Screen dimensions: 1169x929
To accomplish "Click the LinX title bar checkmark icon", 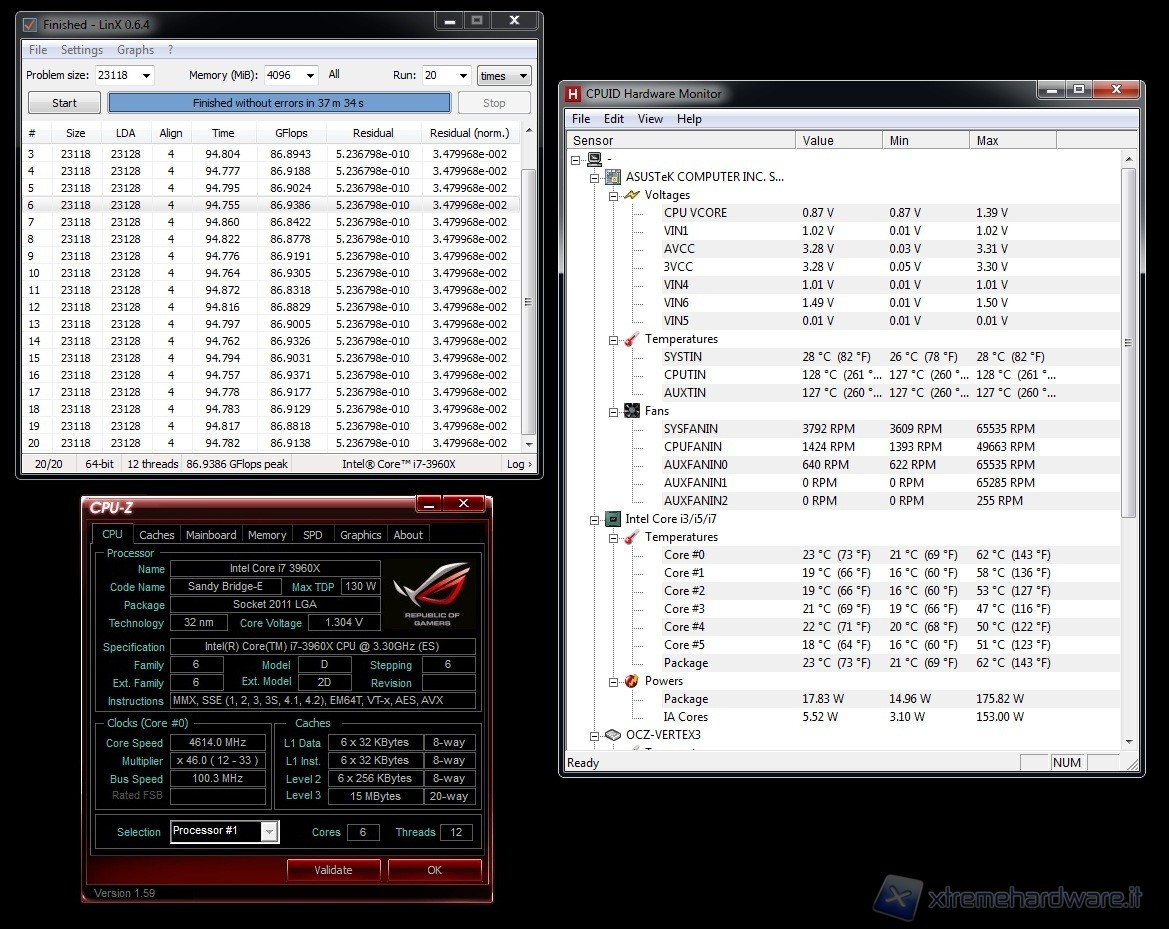I will [30, 23].
